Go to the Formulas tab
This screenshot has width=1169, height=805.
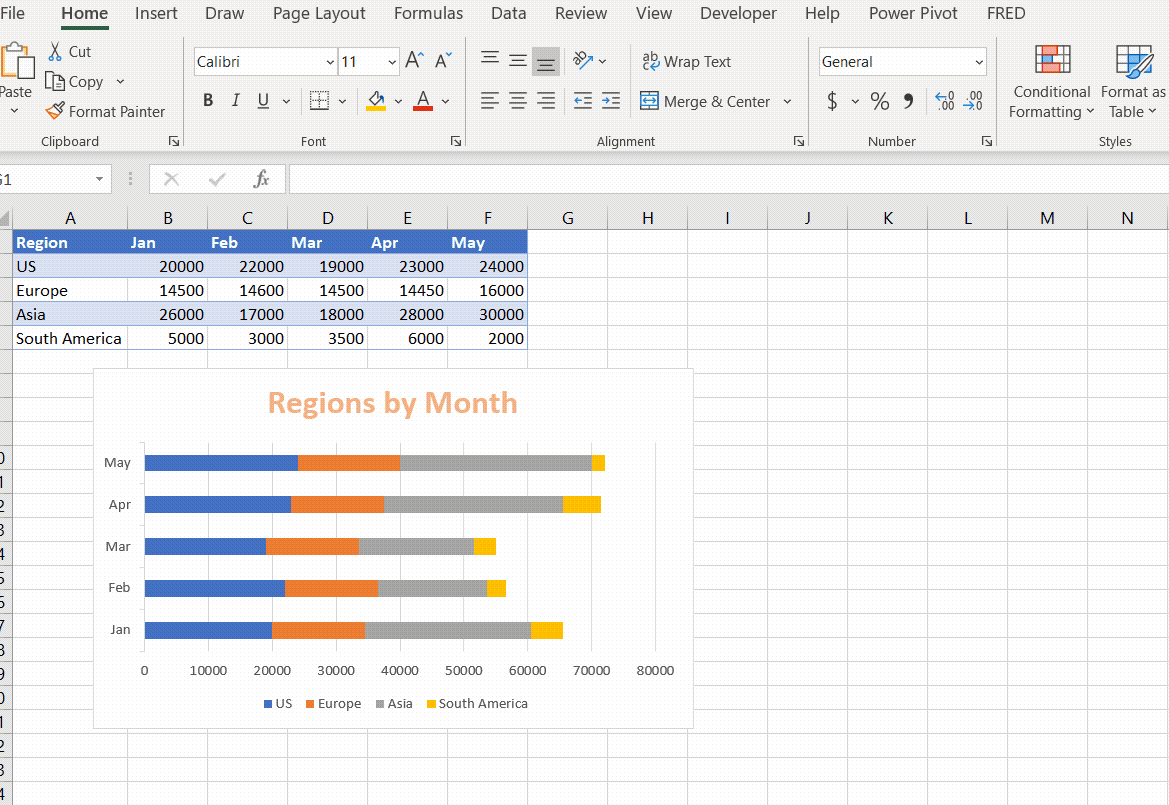tap(428, 13)
